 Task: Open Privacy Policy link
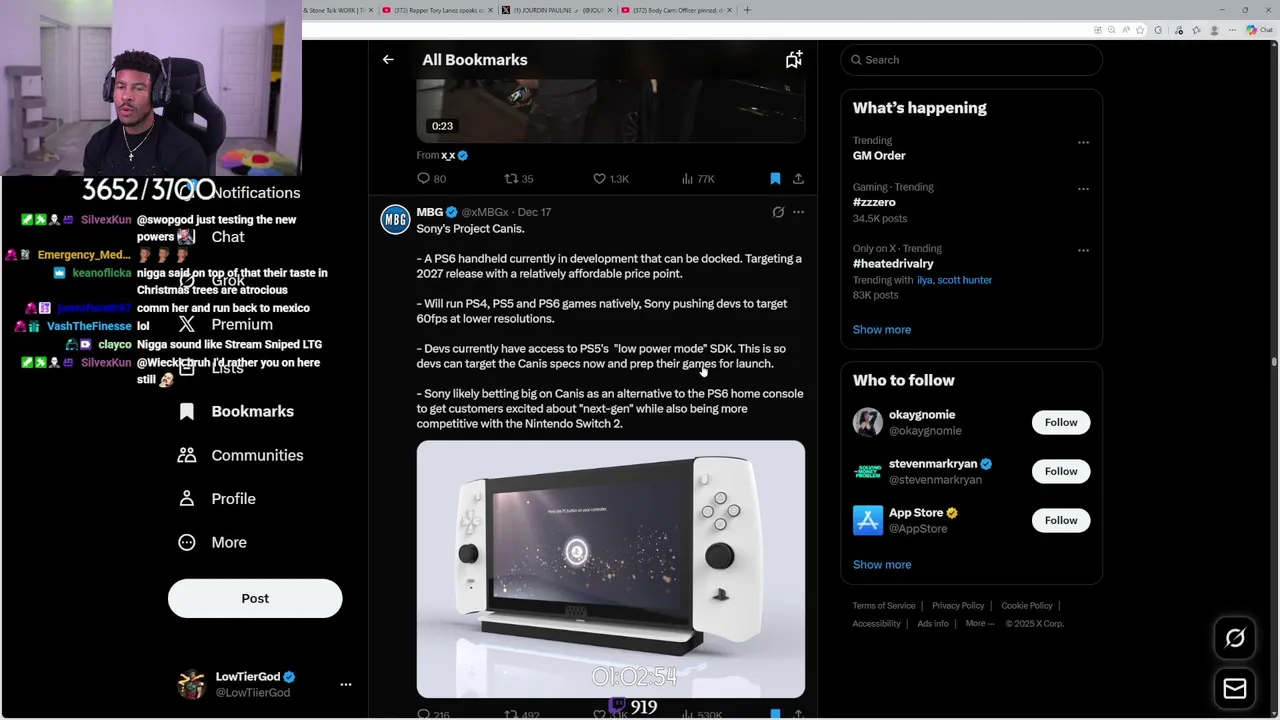point(958,606)
